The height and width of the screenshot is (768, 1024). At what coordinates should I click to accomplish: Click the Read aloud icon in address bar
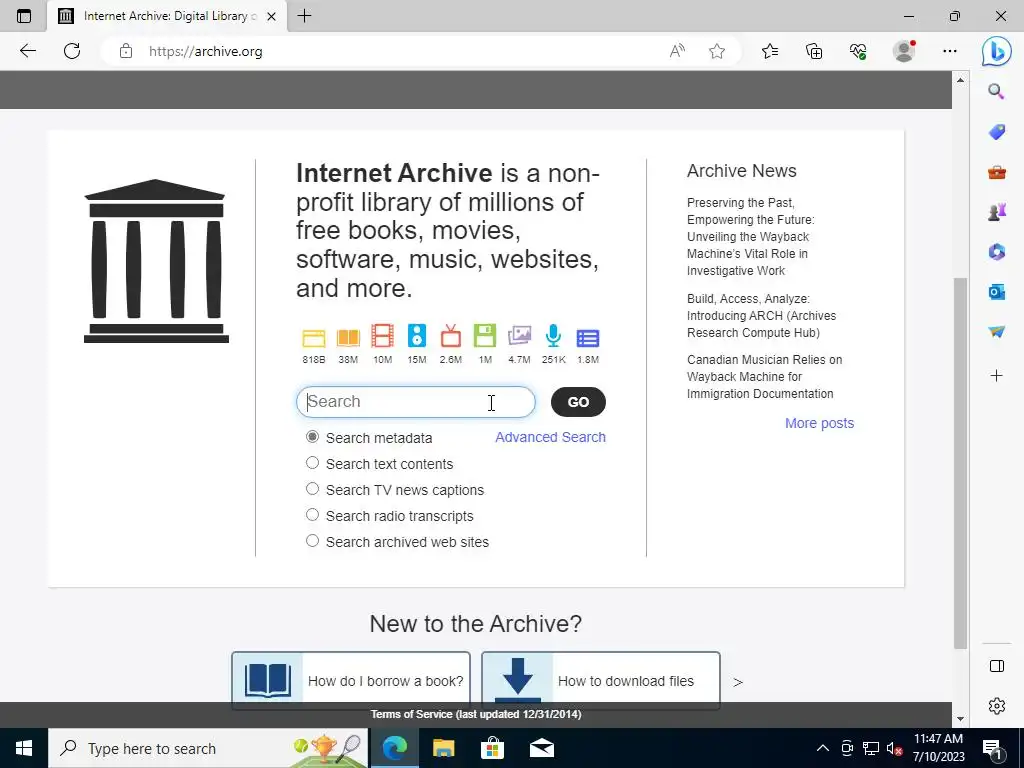pyautogui.click(x=677, y=51)
